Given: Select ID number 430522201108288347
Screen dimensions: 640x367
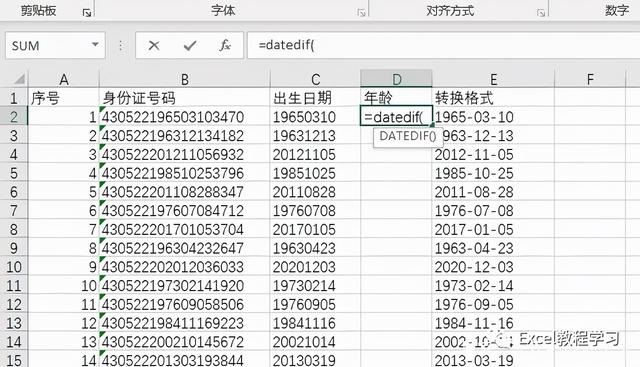Looking at the screenshot, I should [184, 192].
